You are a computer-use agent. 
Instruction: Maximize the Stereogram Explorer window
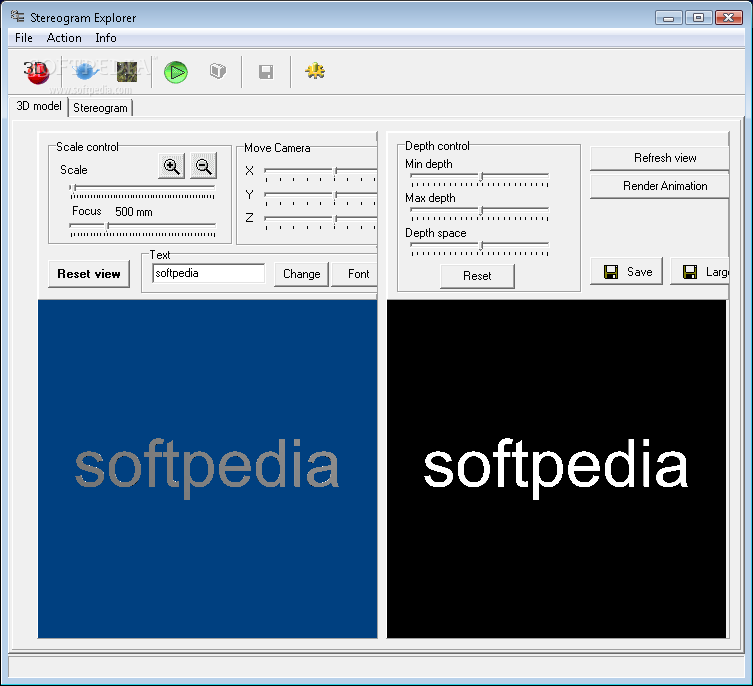click(698, 18)
